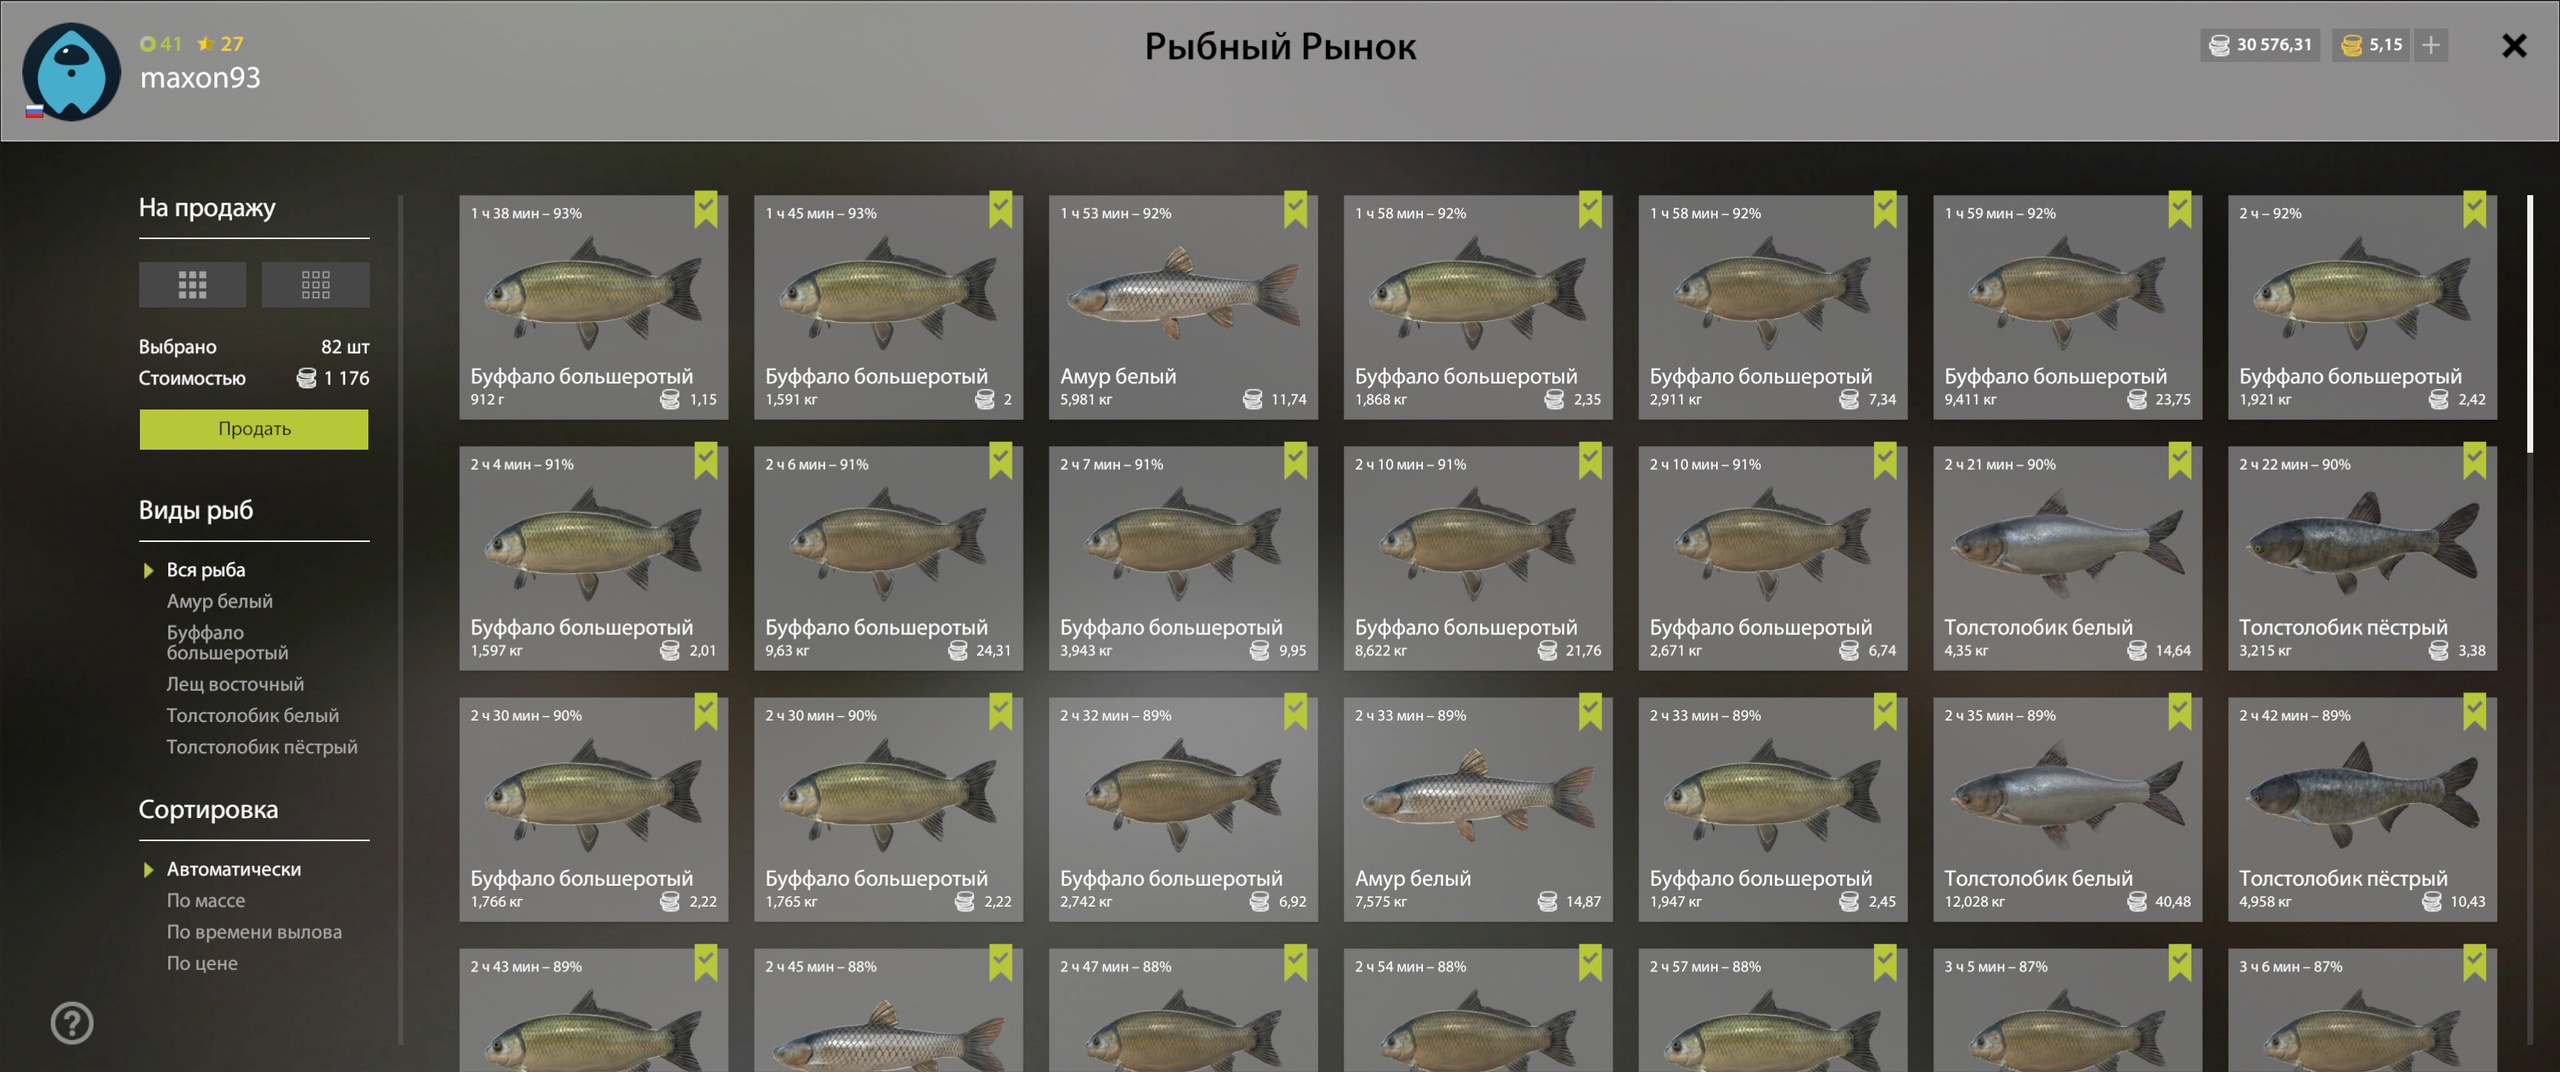Sort fish По цене
This screenshot has width=2560, height=1072.
pos(202,963)
